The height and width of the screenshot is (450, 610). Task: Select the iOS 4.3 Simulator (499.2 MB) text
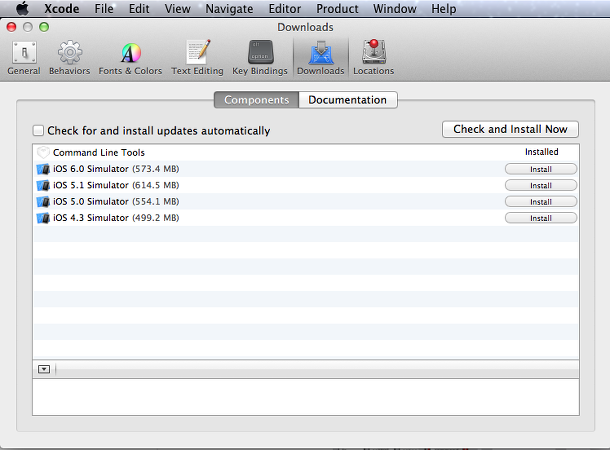(x=116, y=218)
